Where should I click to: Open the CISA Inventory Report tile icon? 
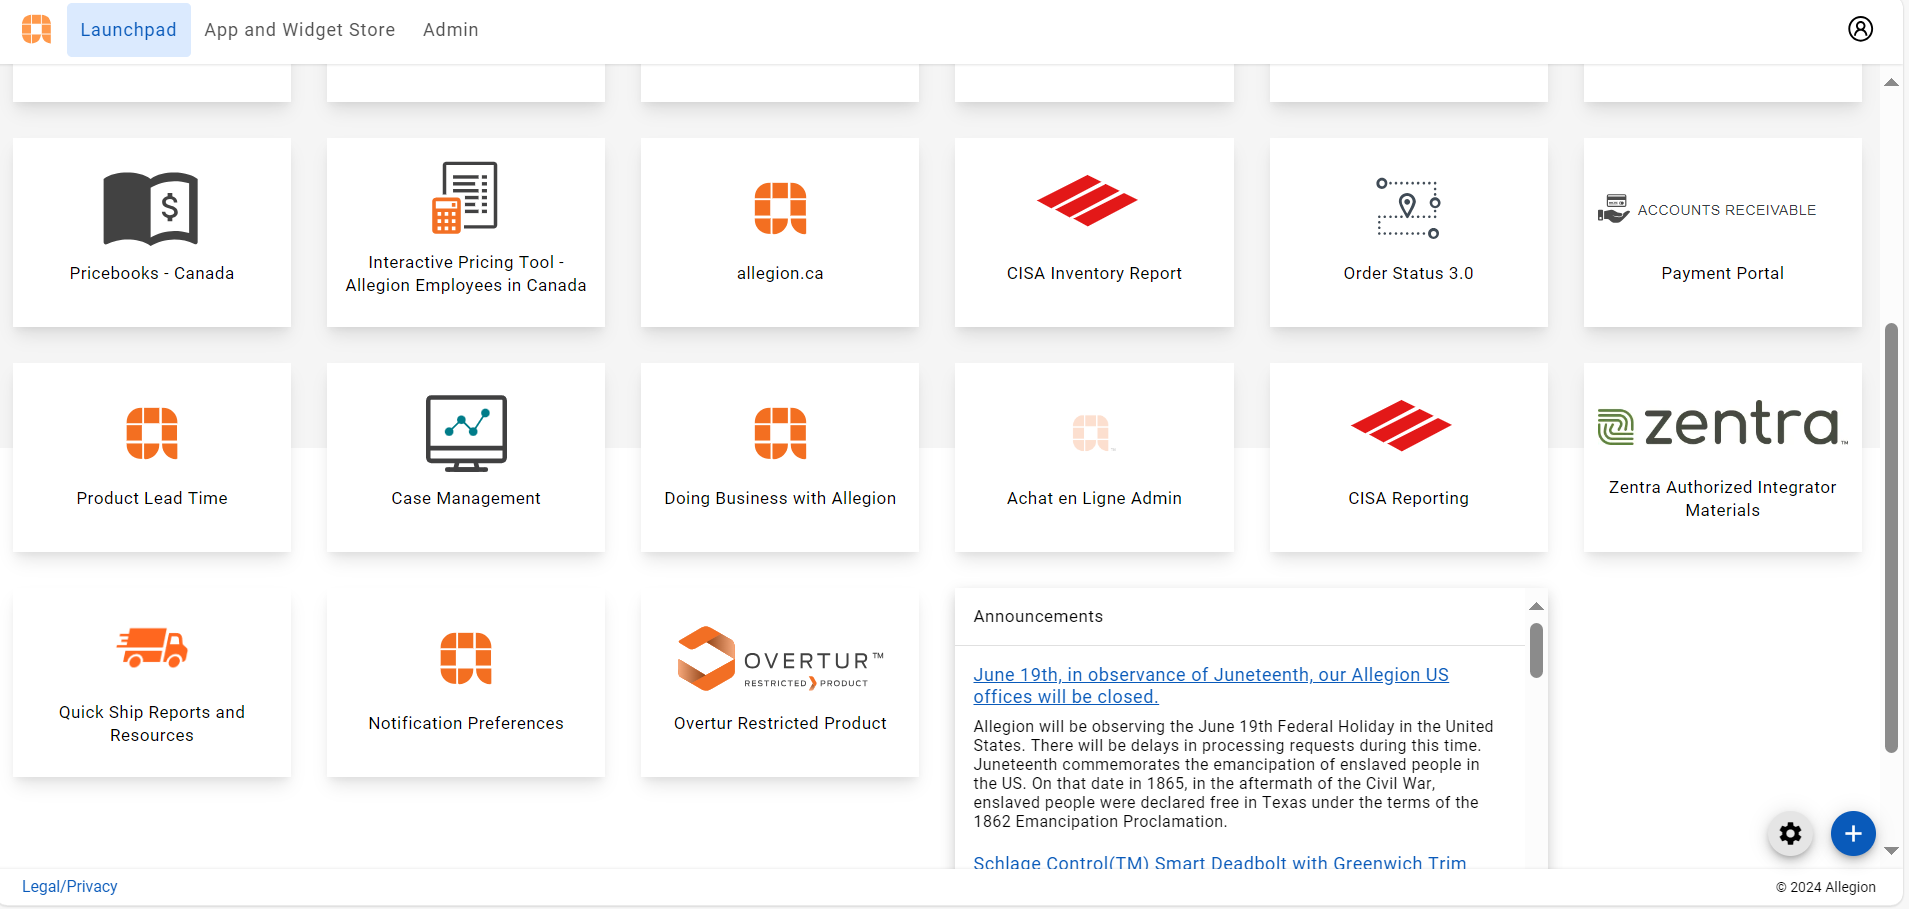pos(1087,201)
